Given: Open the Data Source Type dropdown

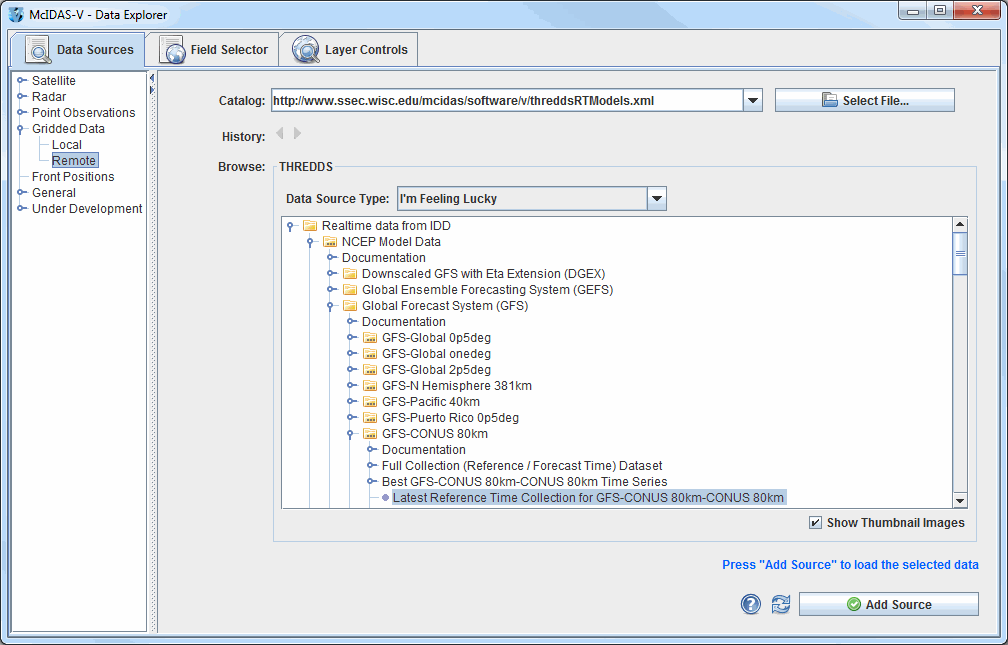Looking at the screenshot, I should [656, 199].
